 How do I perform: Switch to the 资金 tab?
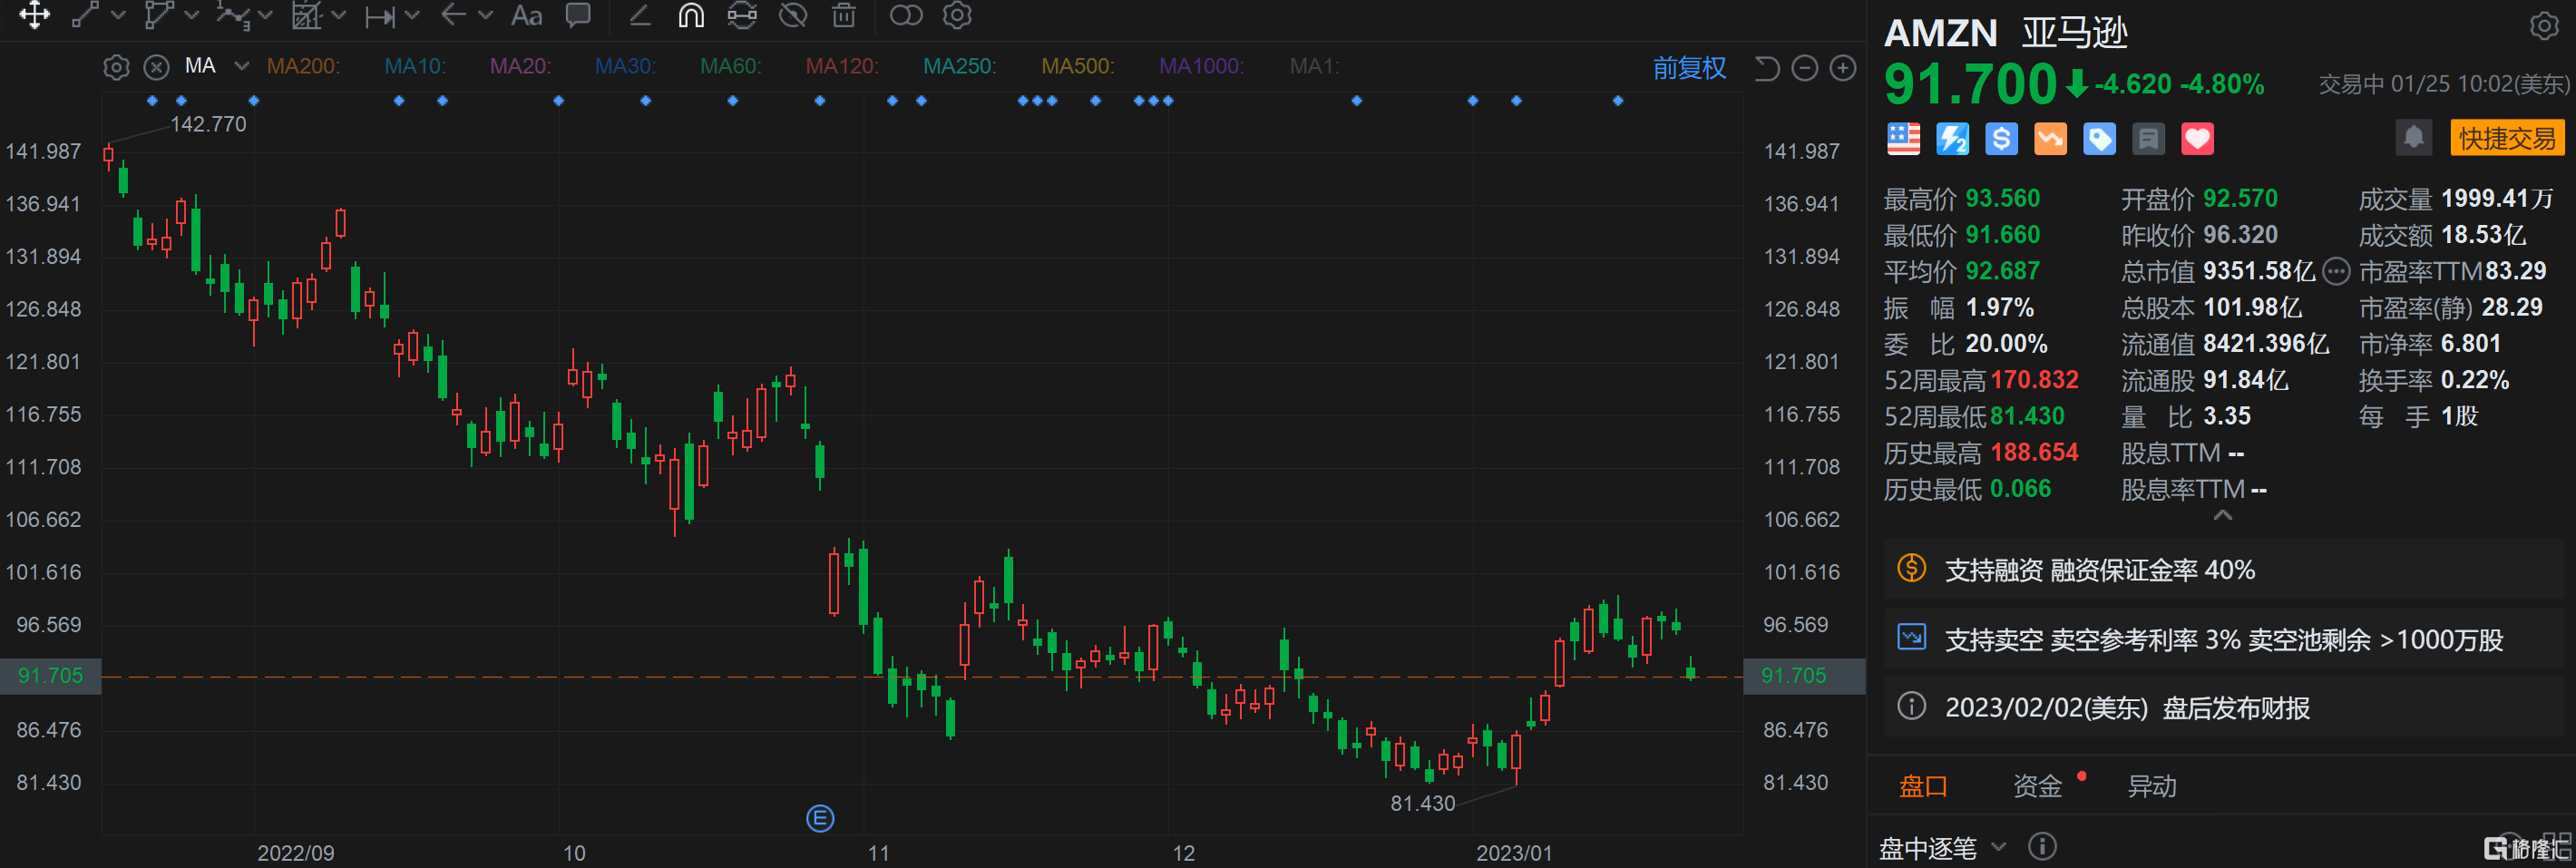(x=2037, y=787)
